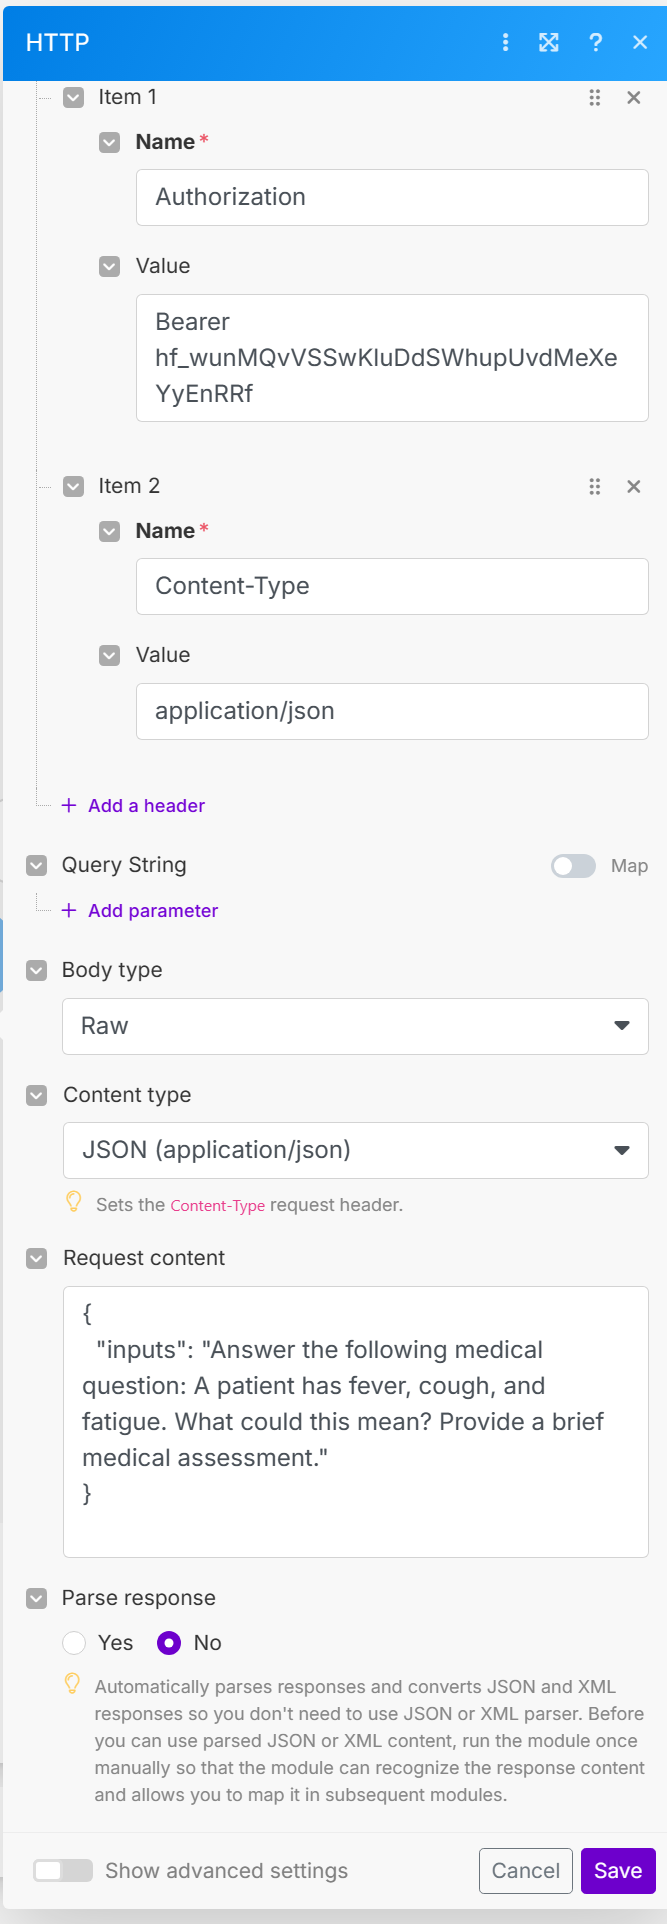Screen dimensions: 667x1924
Task: Open the help question mark icon
Action: coord(596,42)
